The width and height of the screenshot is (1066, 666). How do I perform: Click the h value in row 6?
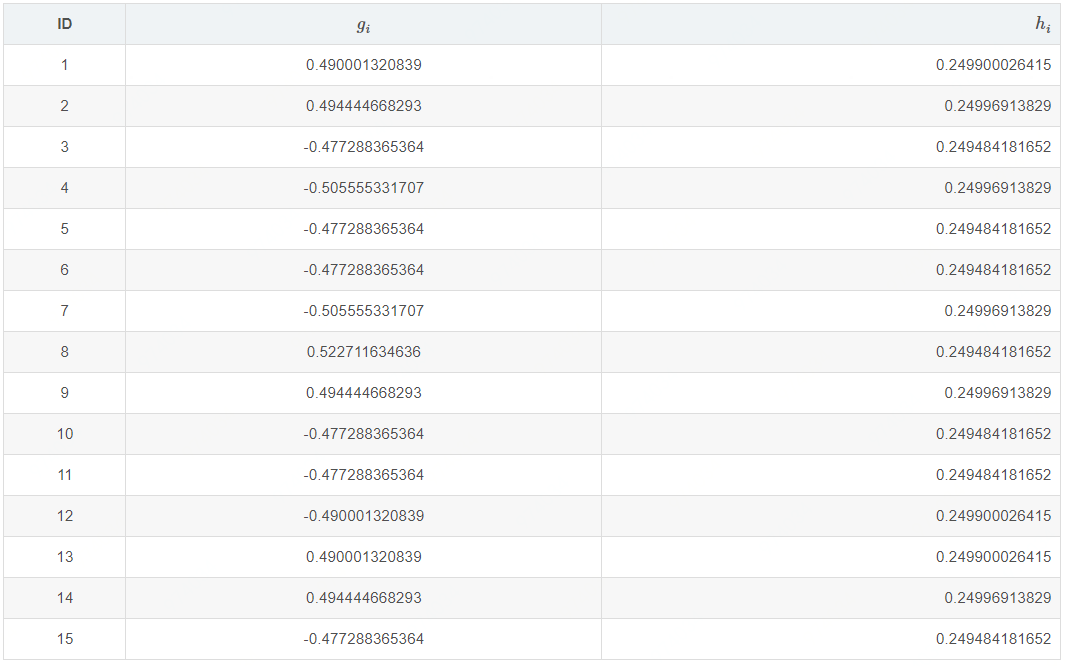[993, 270]
